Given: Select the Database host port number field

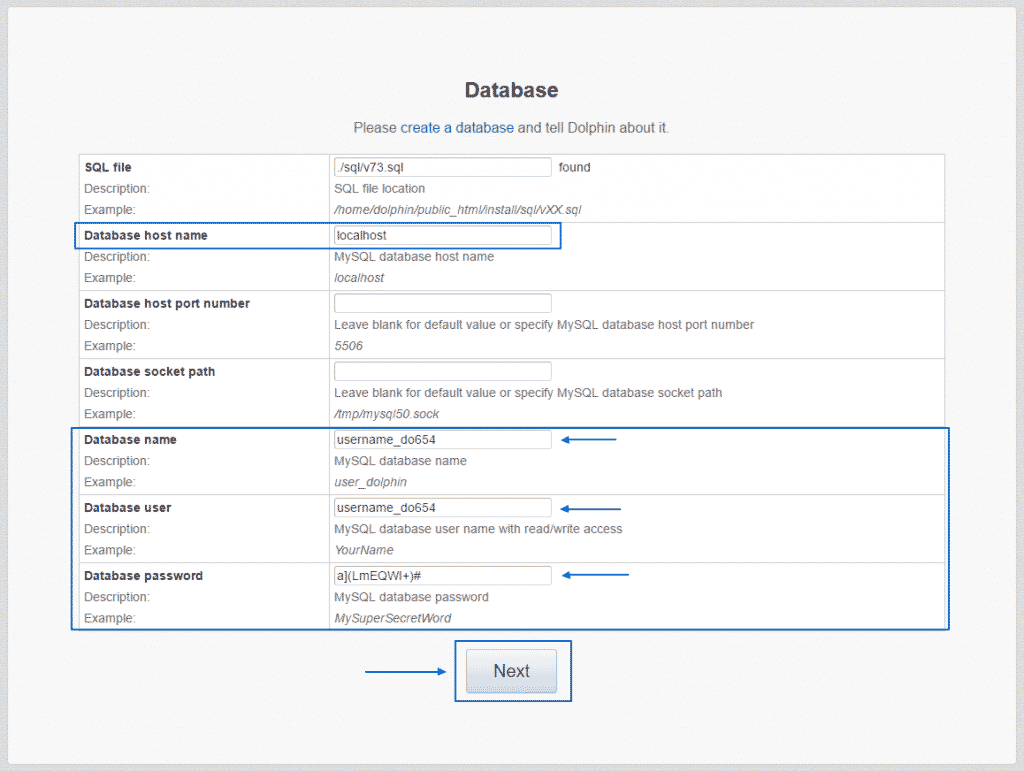Looking at the screenshot, I should tap(442, 302).
